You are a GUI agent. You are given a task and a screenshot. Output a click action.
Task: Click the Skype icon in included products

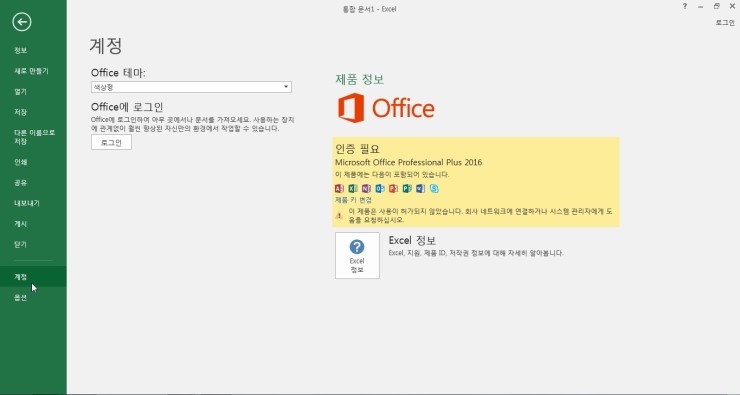434,188
